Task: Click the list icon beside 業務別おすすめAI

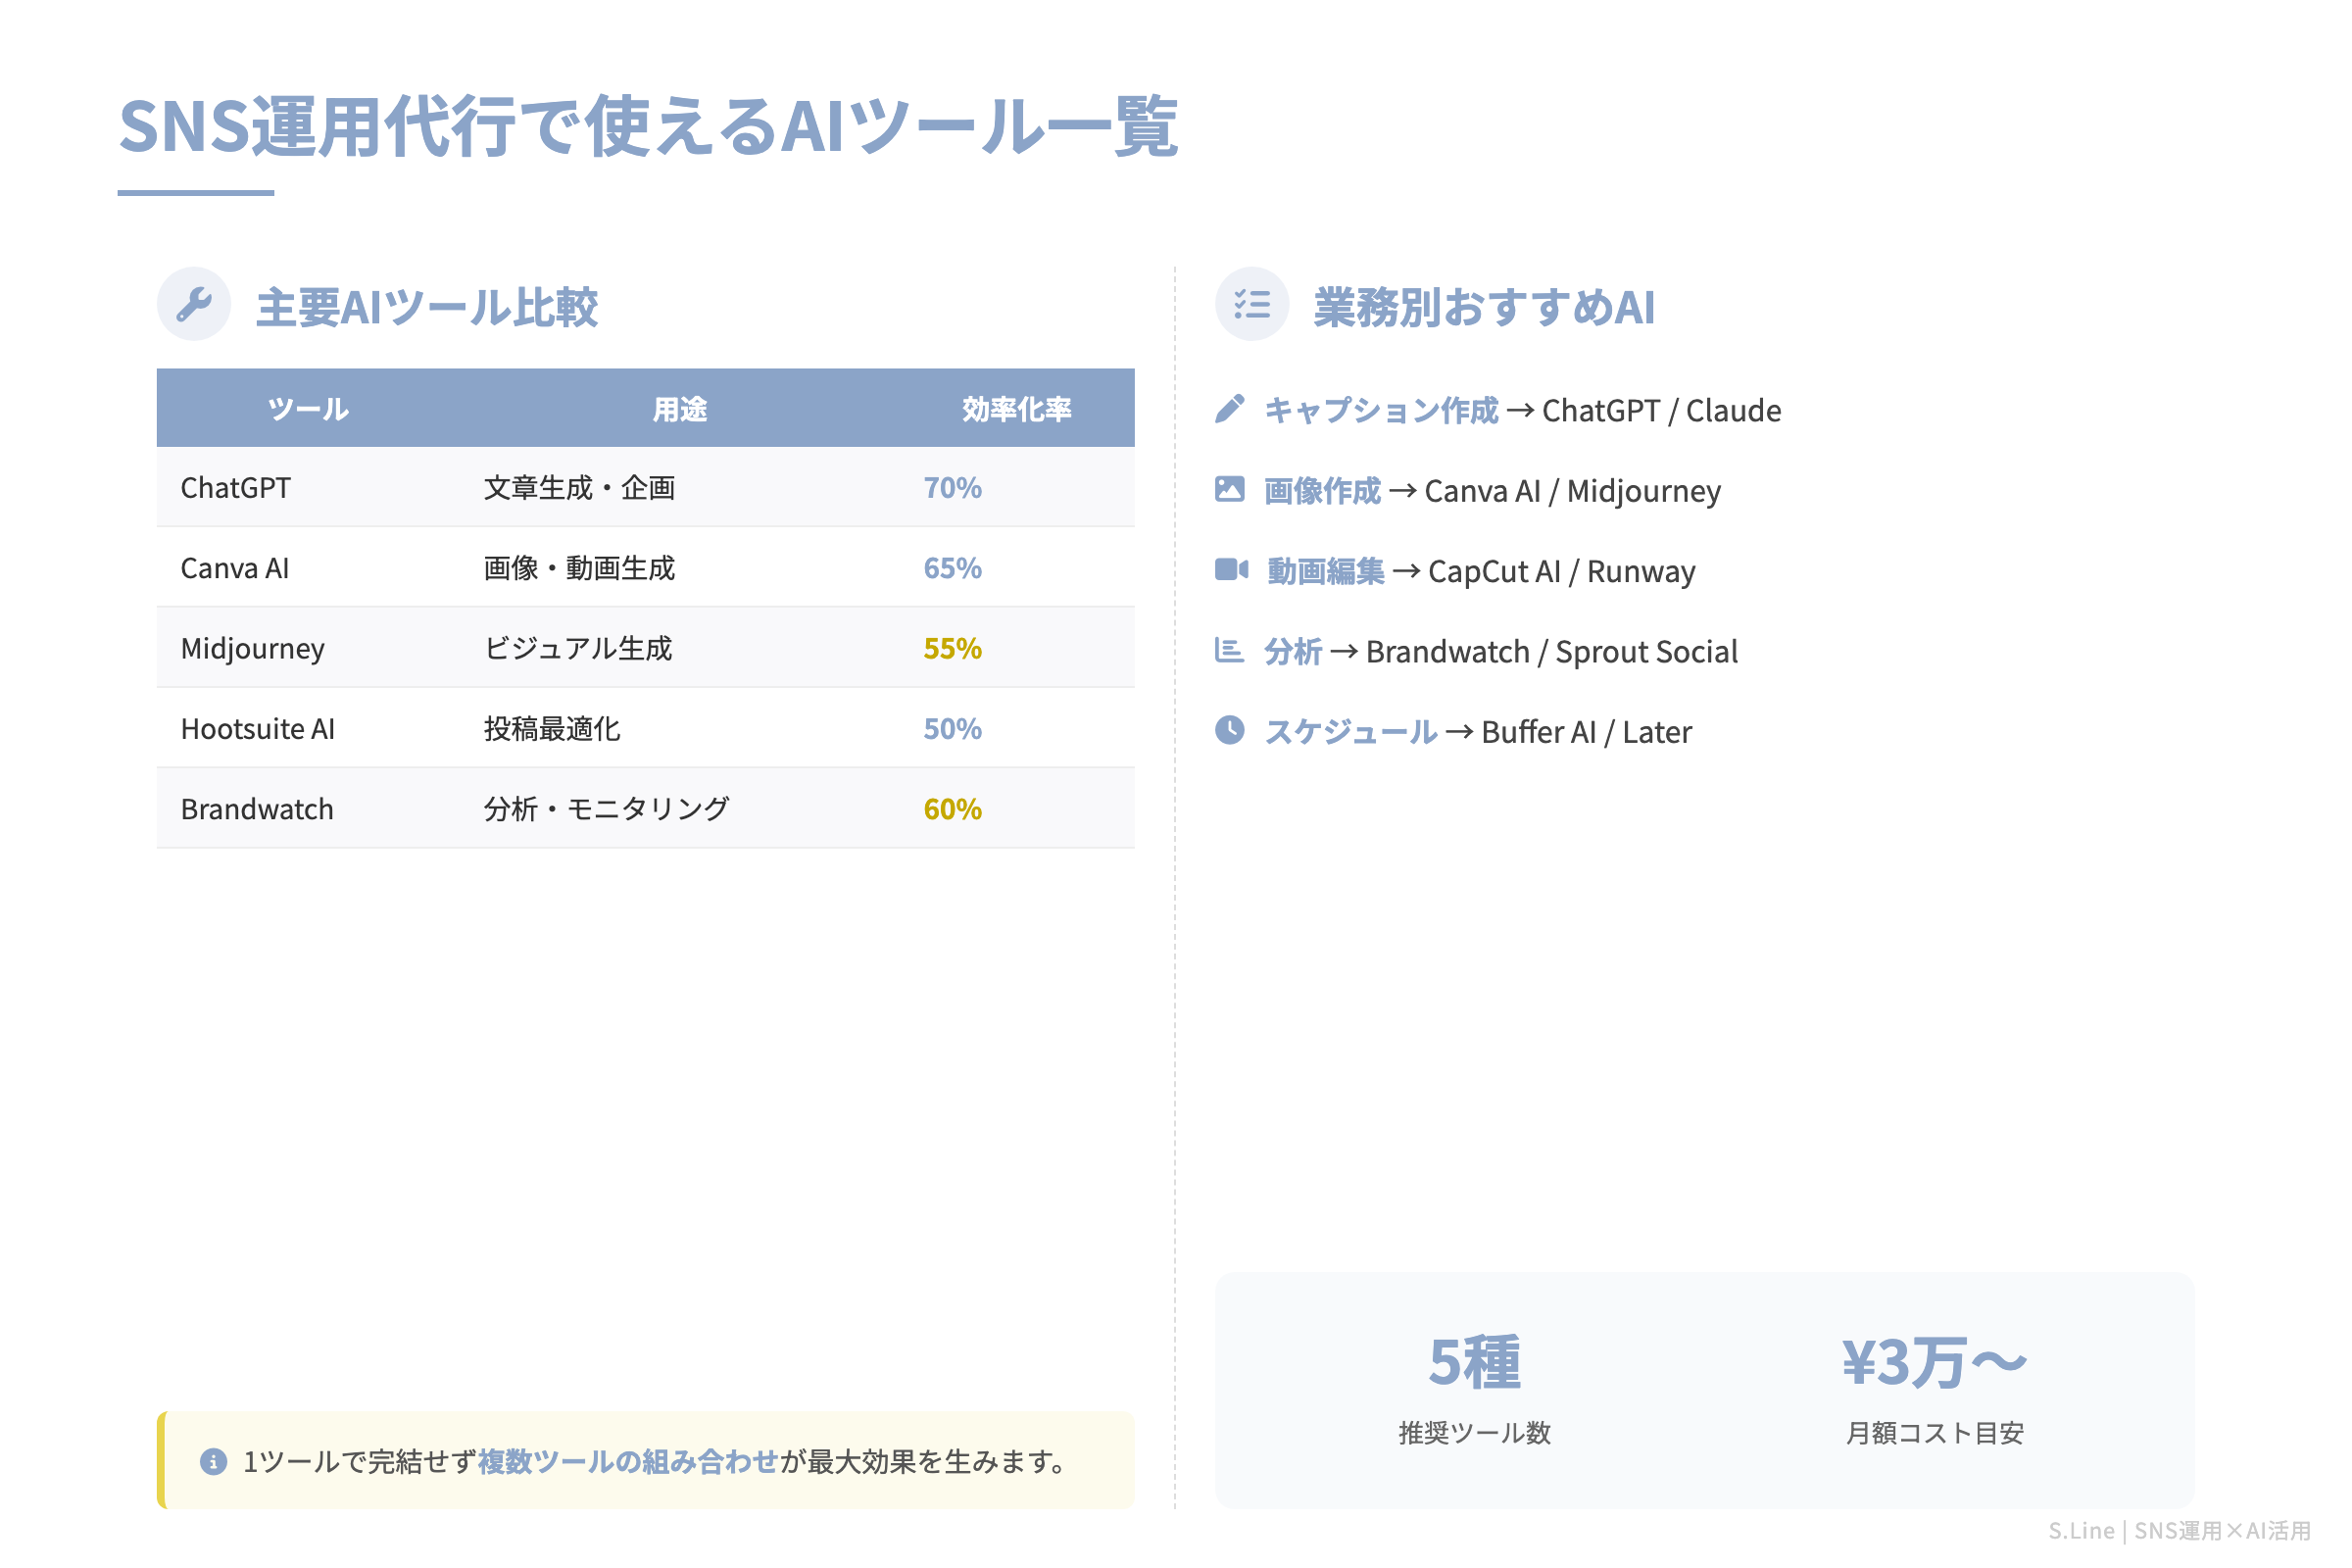Action: [x=1252, y=305]
